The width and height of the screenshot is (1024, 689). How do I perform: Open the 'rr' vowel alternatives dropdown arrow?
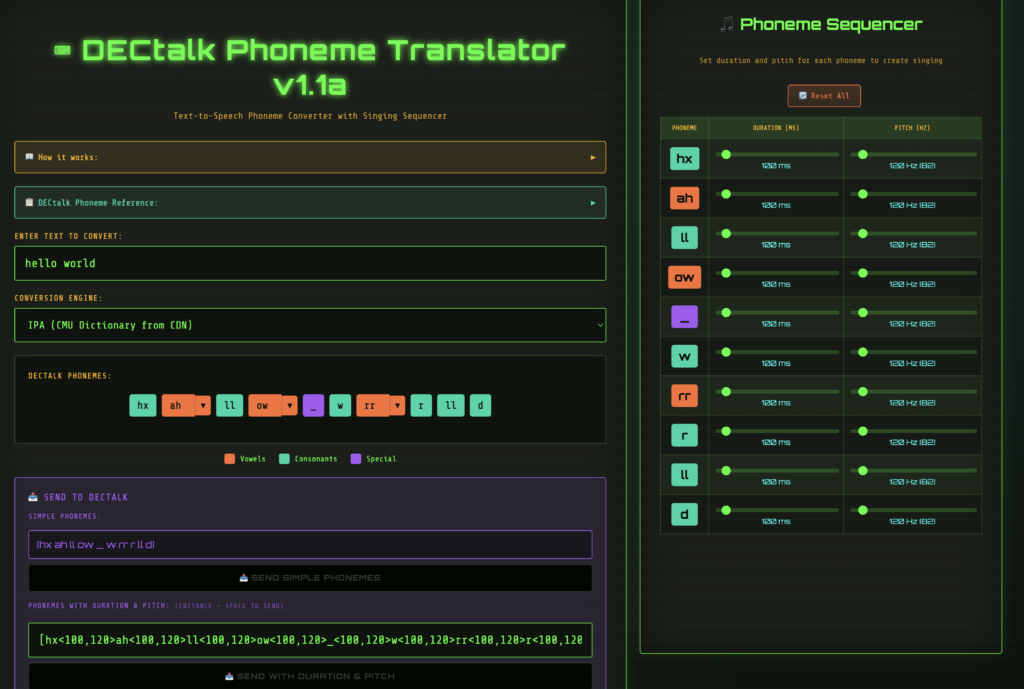tap(397, 405)
